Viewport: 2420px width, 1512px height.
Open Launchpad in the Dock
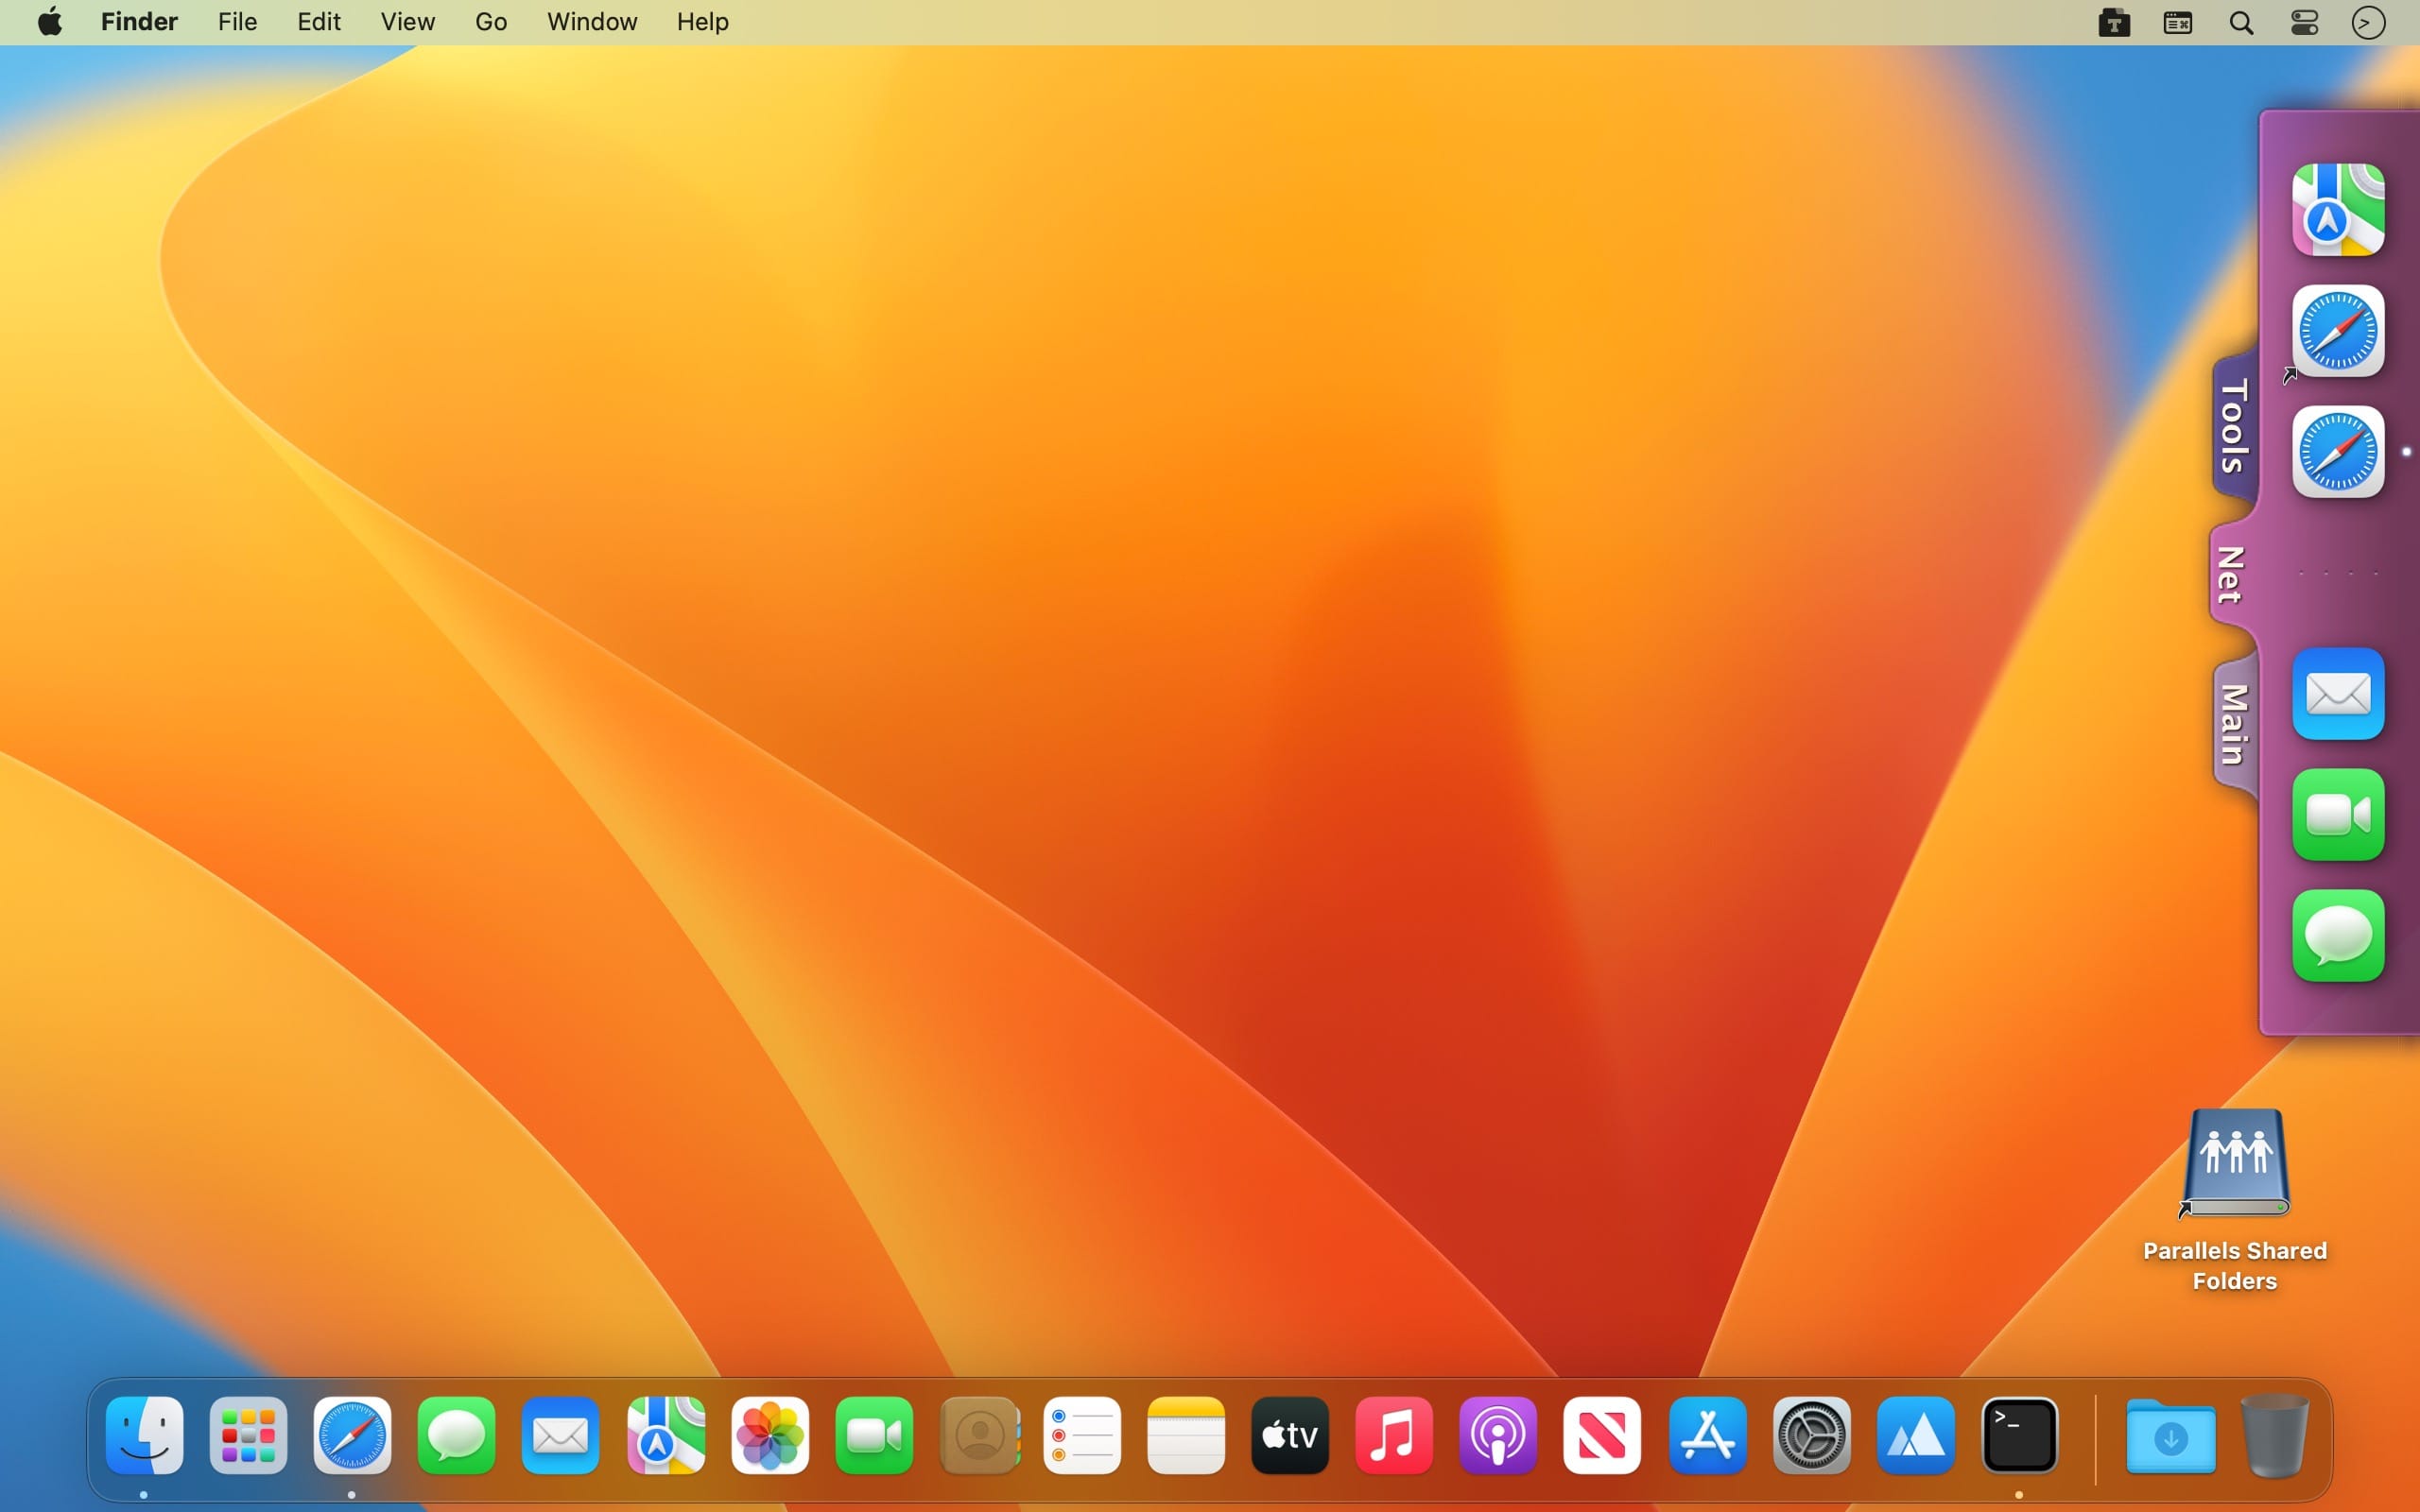(x=248, y=1435)
